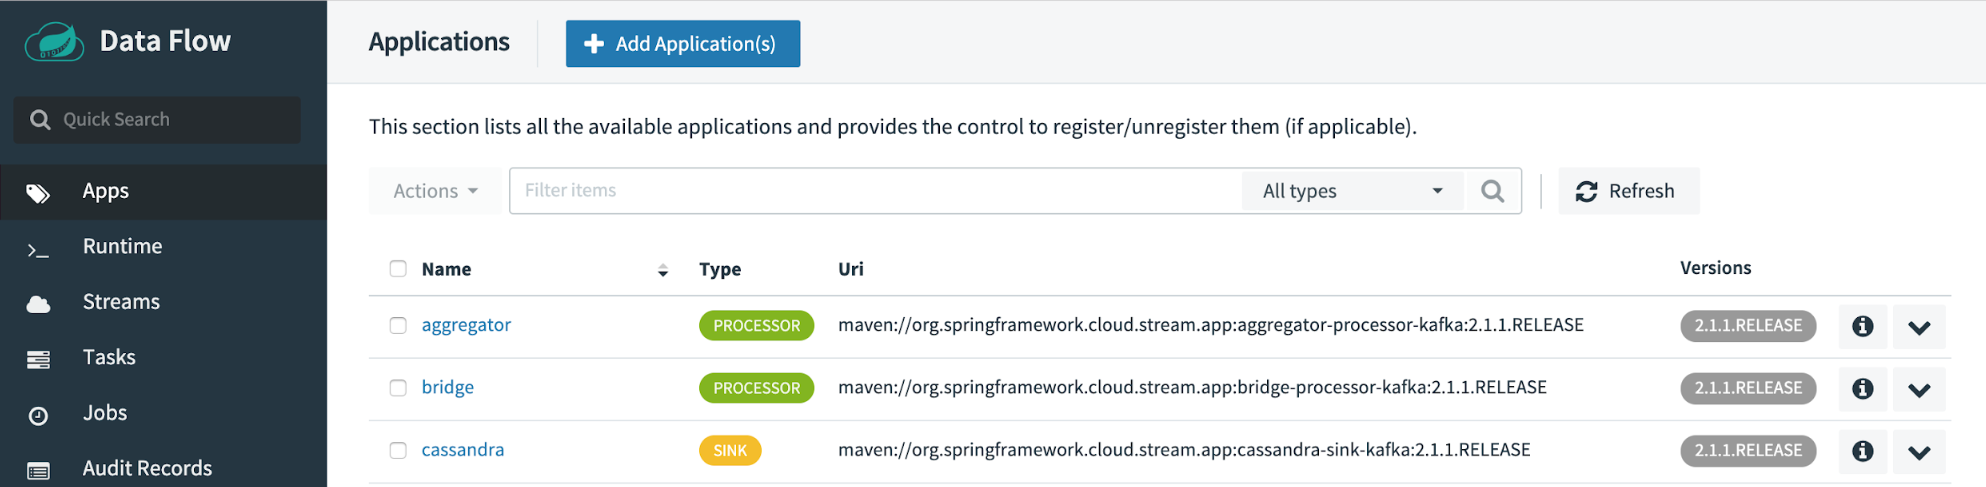This screenshot has height=487, width=1986.
Task: Click the cassandra SINK type badge
Action: pyautogui.click(x=730, y=451)
